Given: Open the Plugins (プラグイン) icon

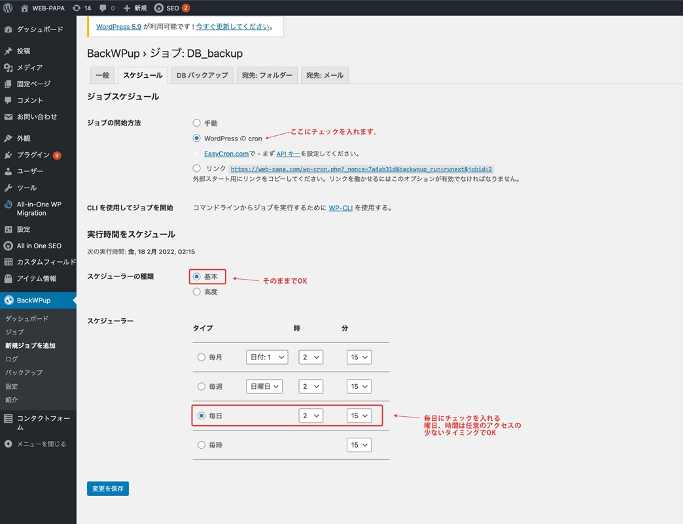Looking at the screenshot, I should [8, 155].
